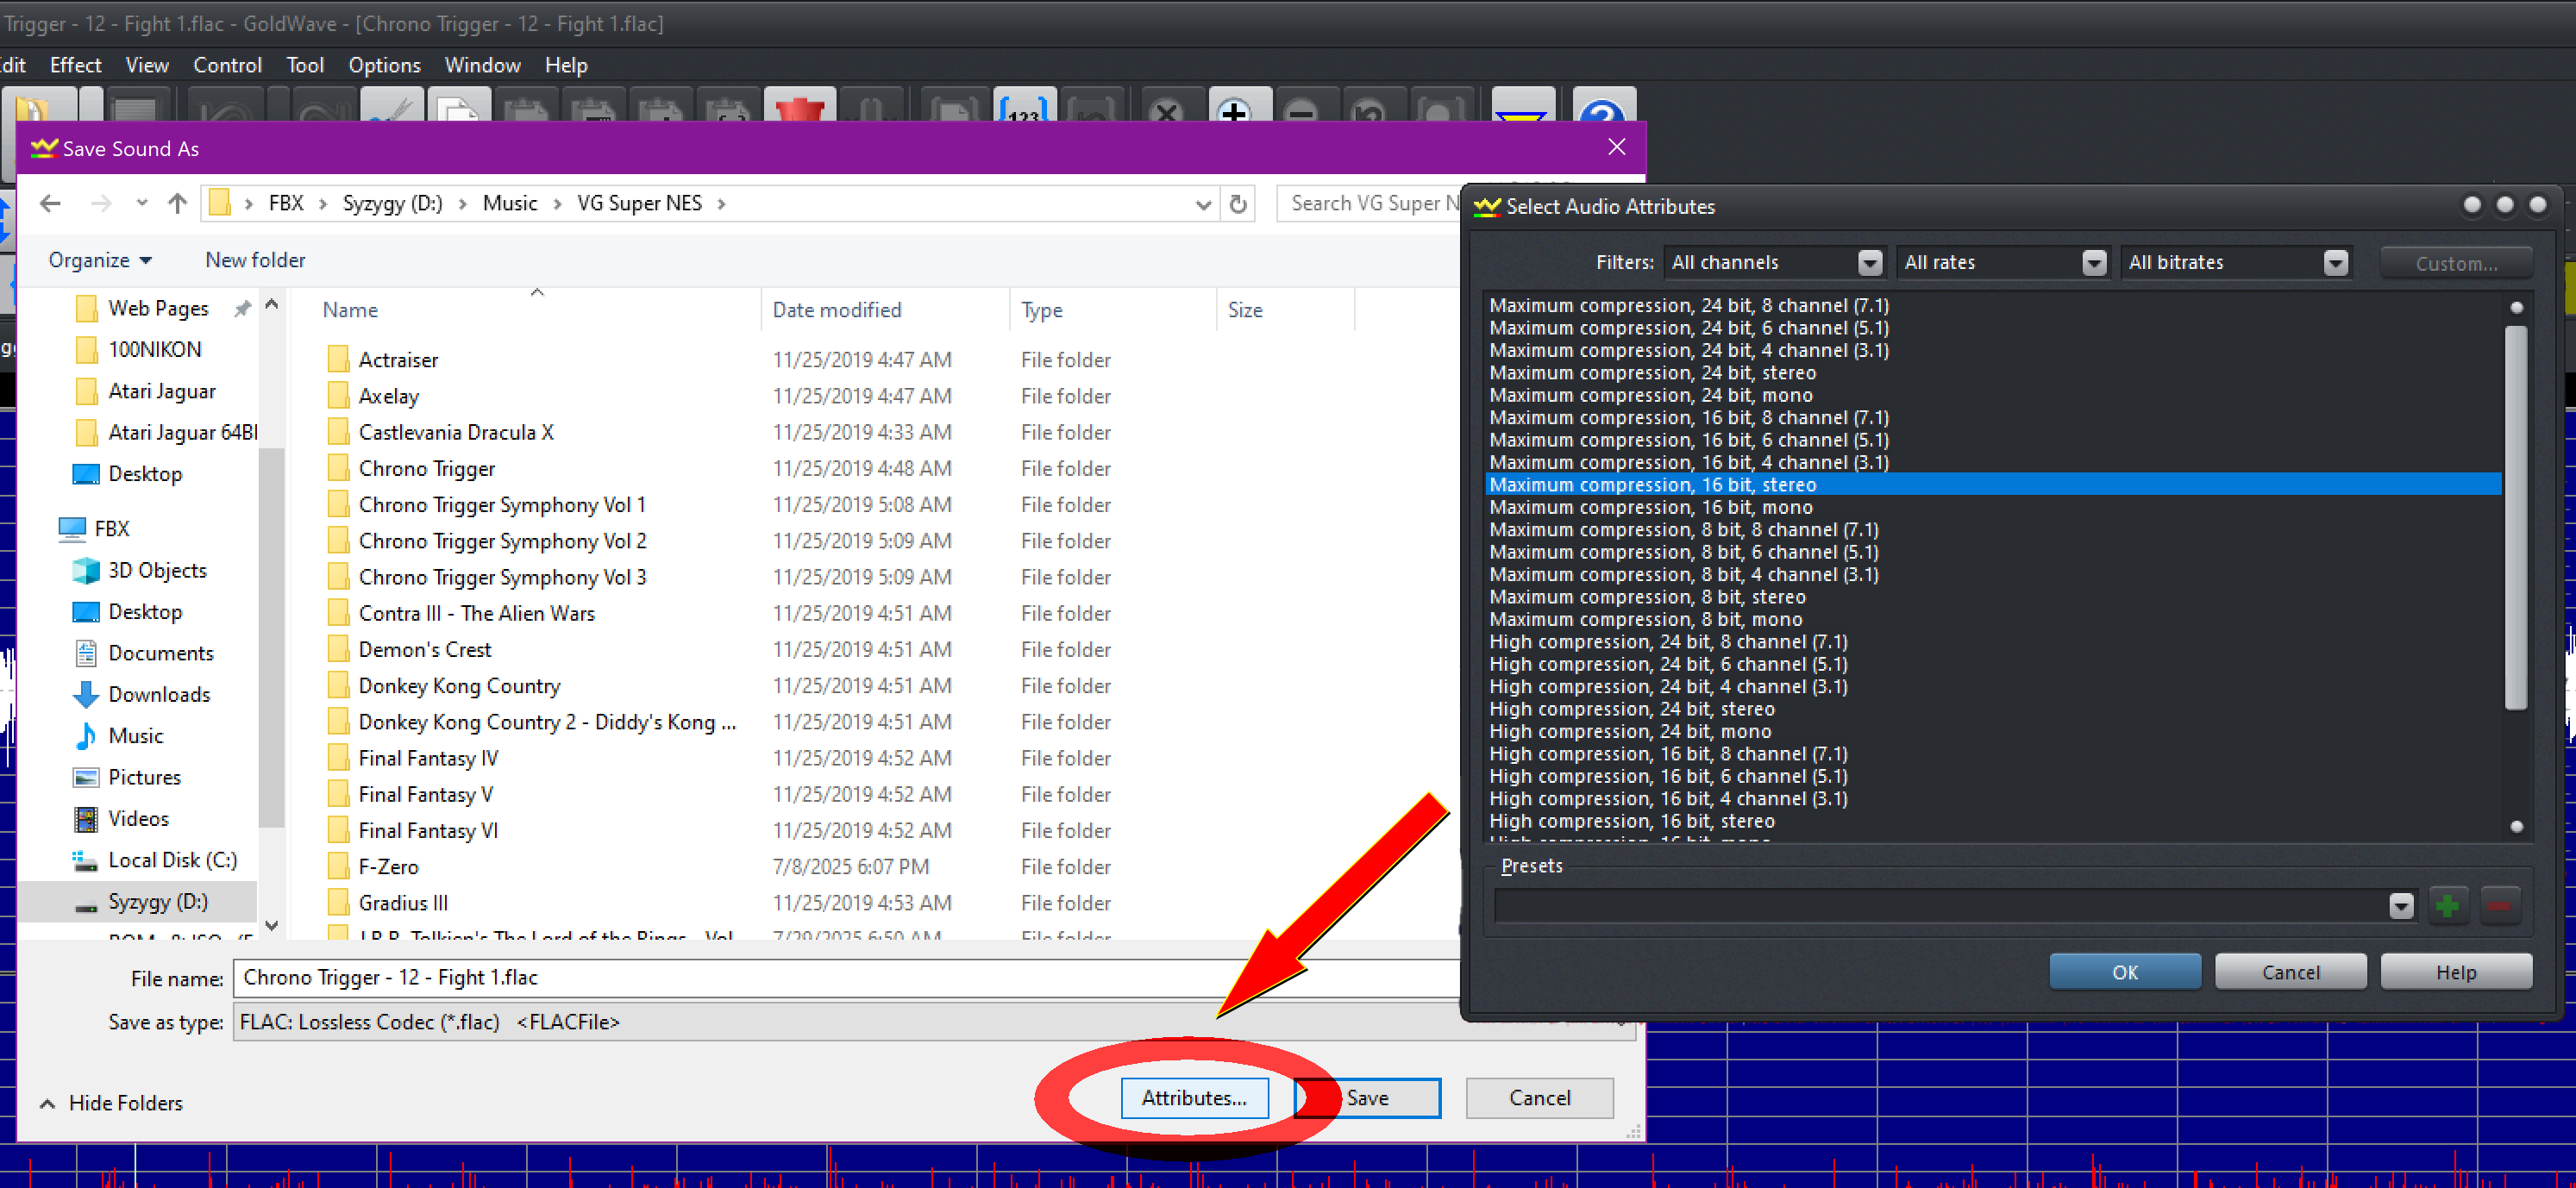Open the Effect menu

click(75, 65)
